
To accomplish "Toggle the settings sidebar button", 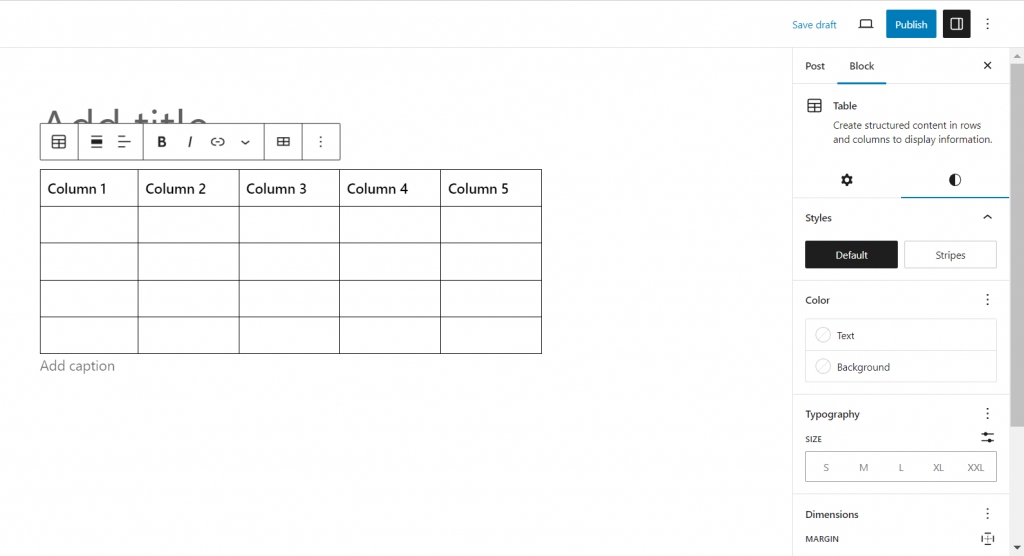I will click(x=956, y=24).
